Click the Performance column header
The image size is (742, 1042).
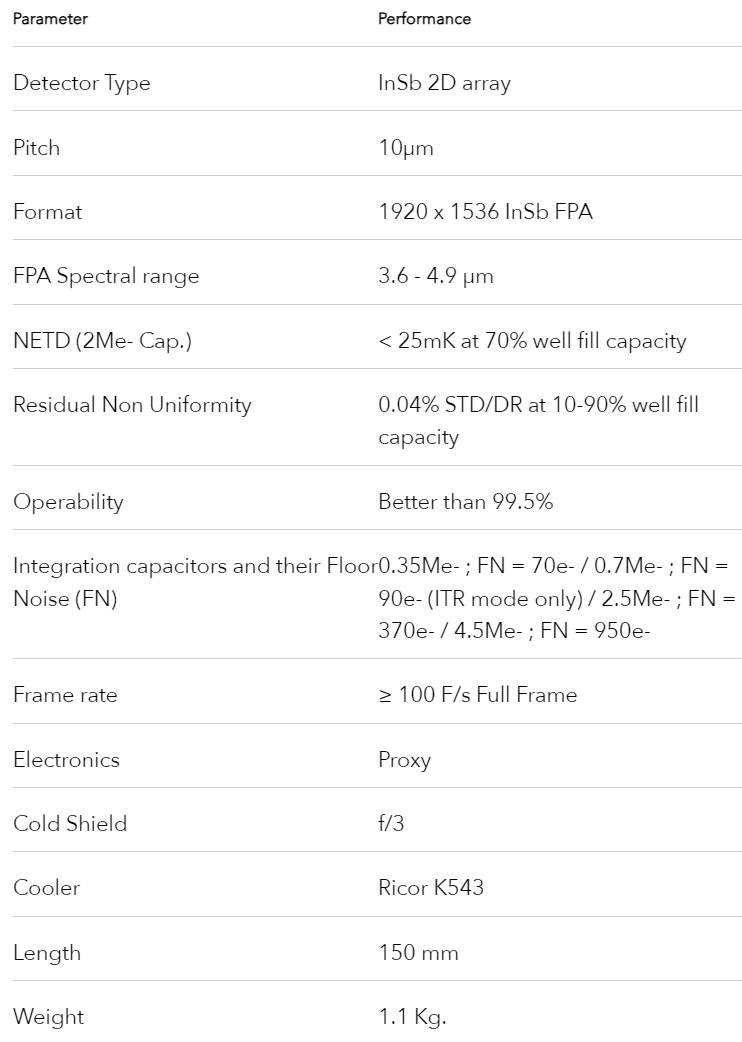coord(424,19)
